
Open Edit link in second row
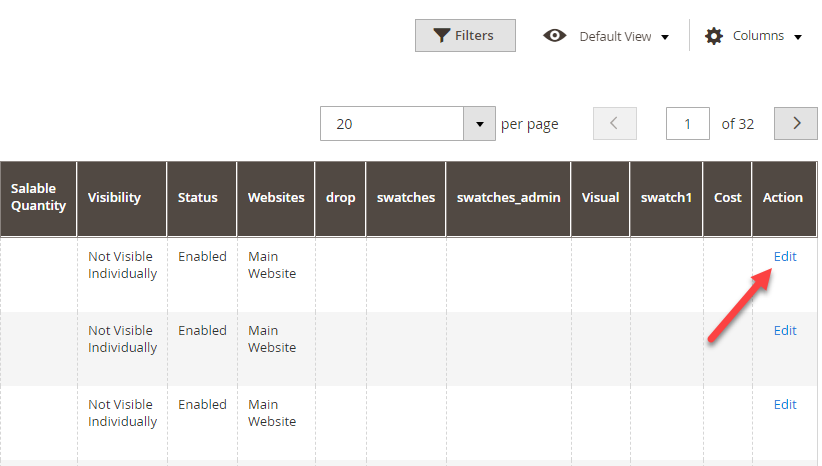pyautogui.click(x=785, y=330)
